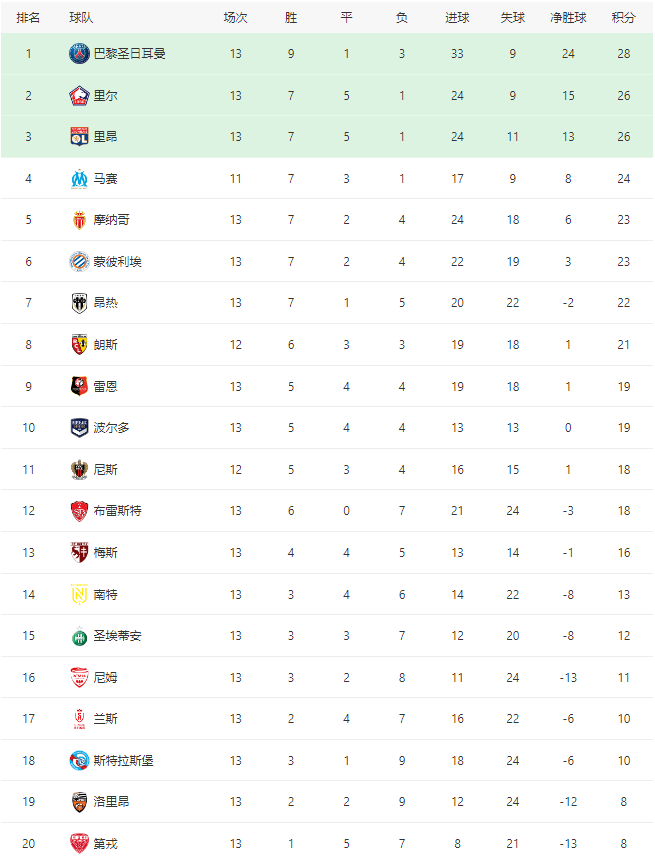Image resolution: width=655 pixels, height=864 pixels.
Task: Click the Monaco club logo
Action: (x=79, y=220)
